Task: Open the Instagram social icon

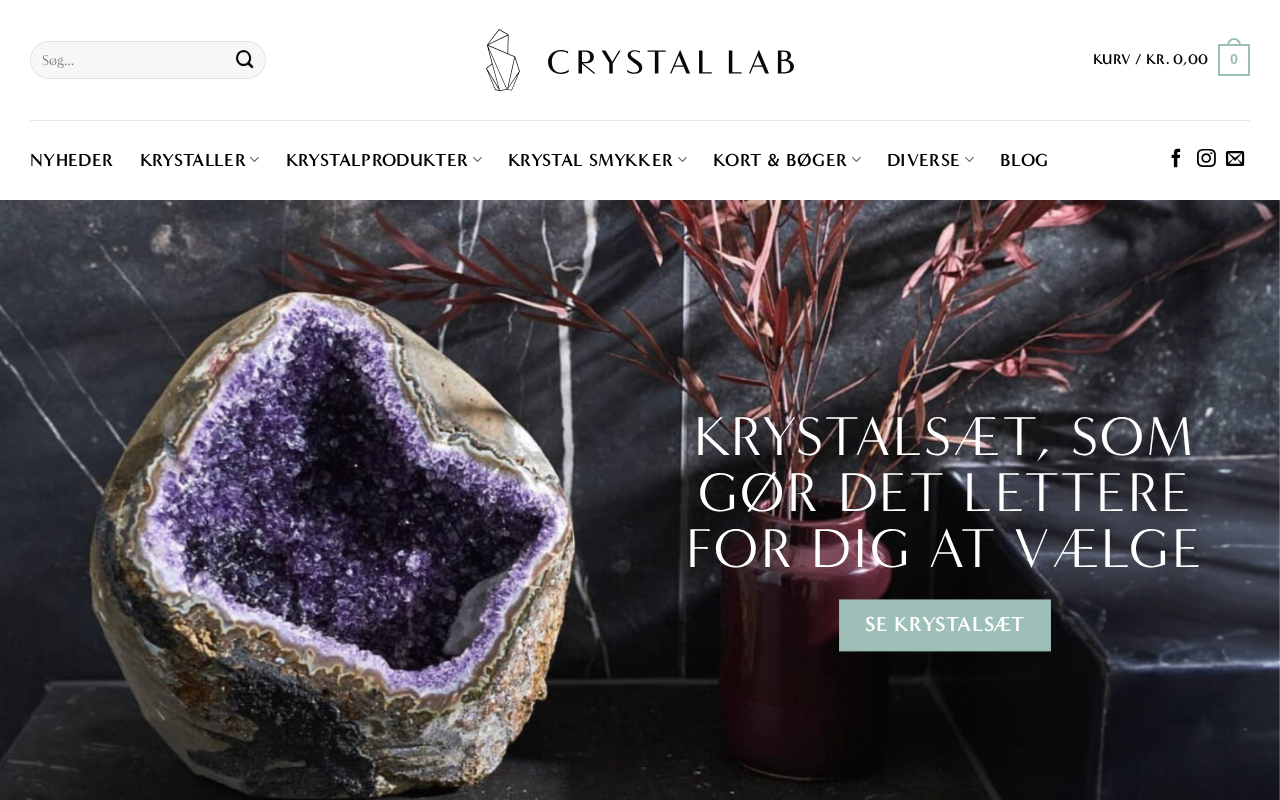Action: pyautogui.click(x=1206, y=158)
